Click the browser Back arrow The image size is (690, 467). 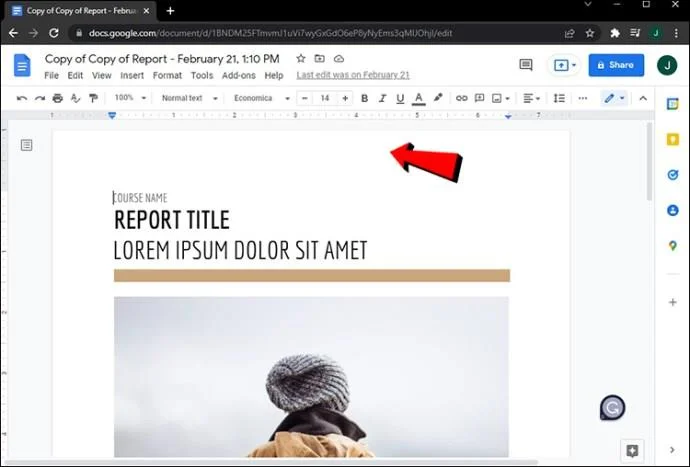[x=13, y=33]
